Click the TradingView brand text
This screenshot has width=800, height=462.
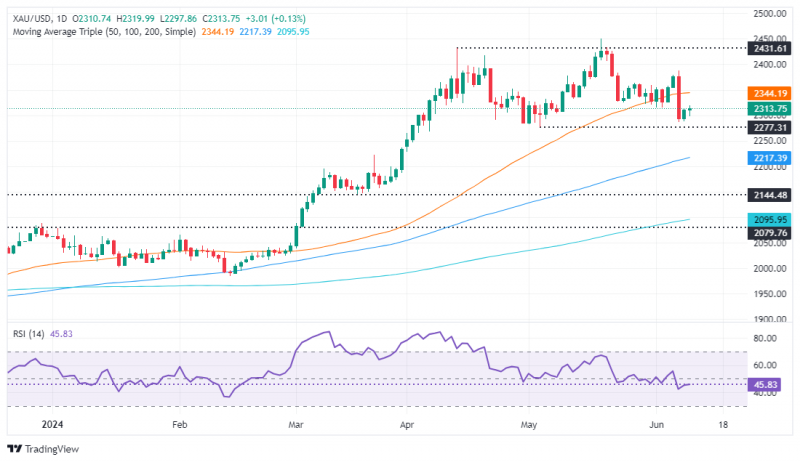pos(52,449)
